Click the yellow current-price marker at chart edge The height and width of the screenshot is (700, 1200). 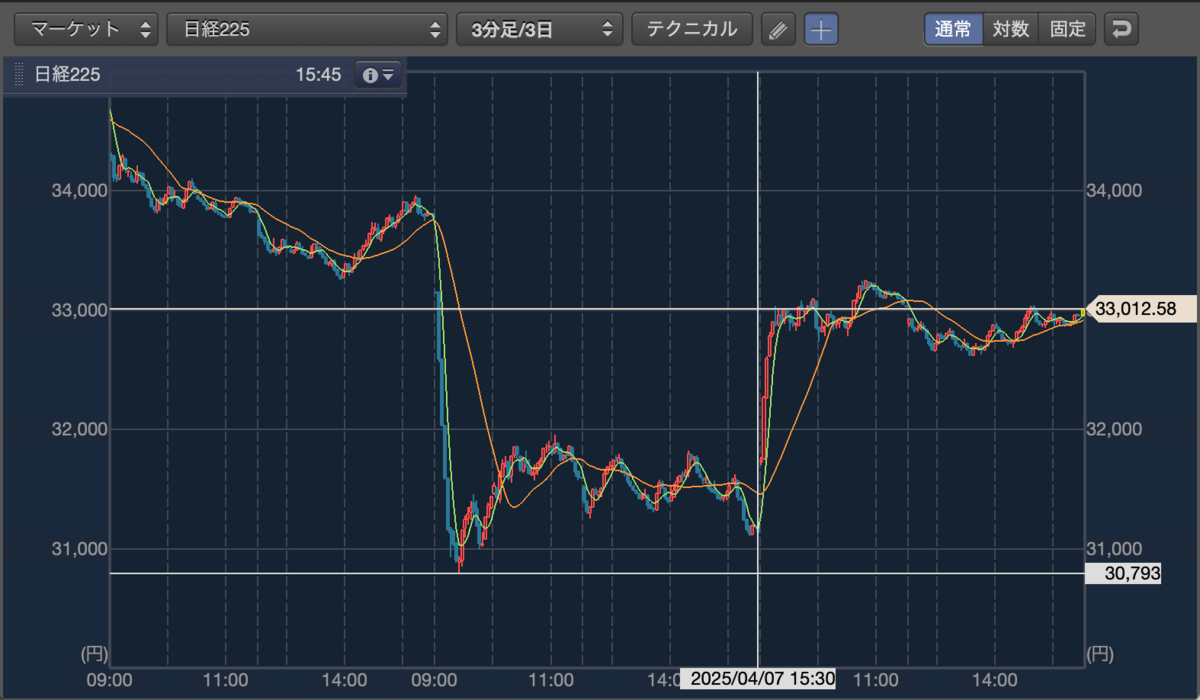[1083, 313]
